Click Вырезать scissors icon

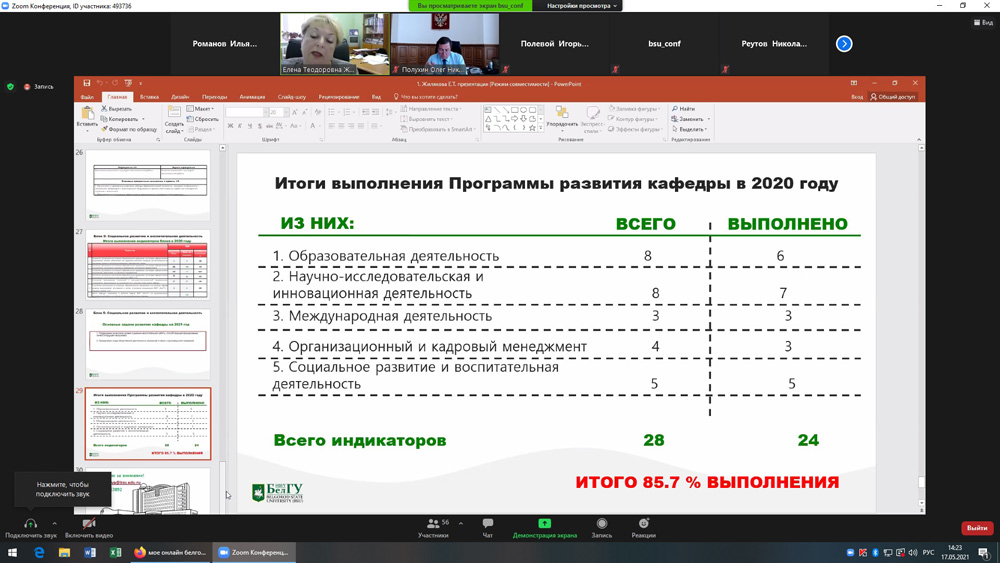tap(116, 109)
